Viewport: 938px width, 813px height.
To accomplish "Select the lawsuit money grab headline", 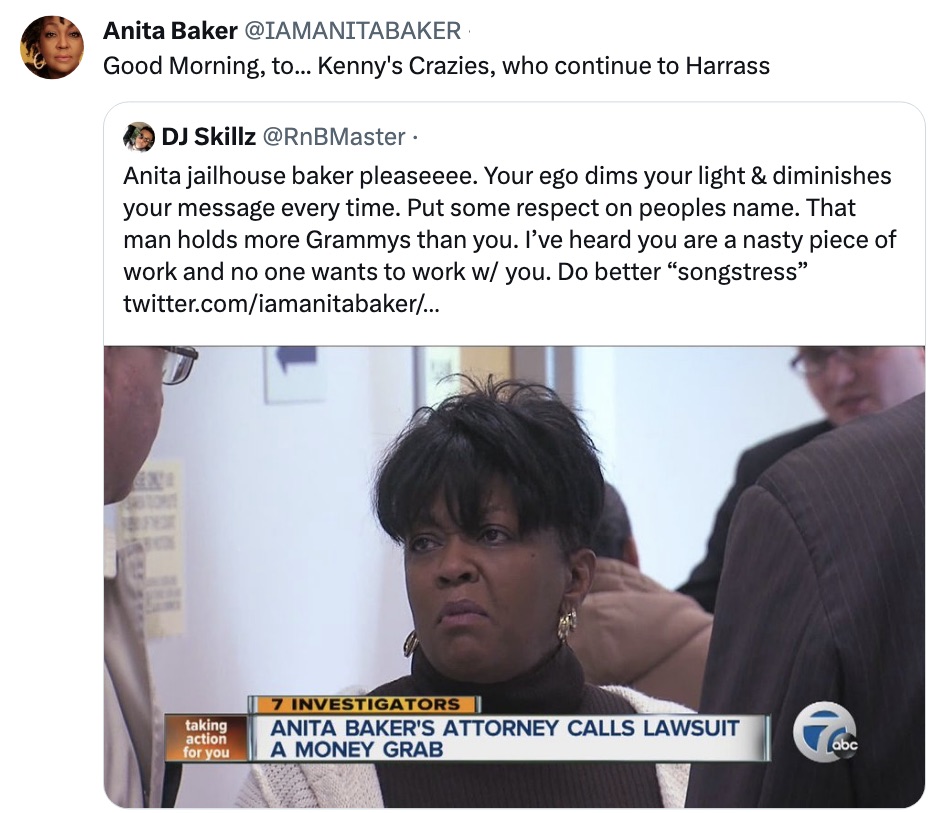I will tap(505, 738).
